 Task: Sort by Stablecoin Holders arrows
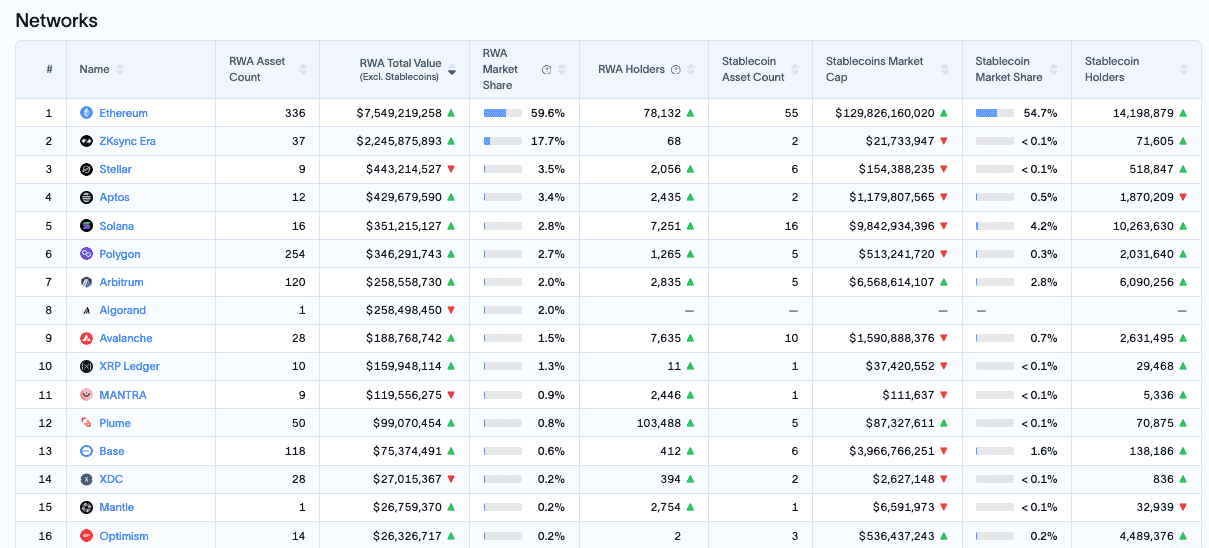[1184, 69]
